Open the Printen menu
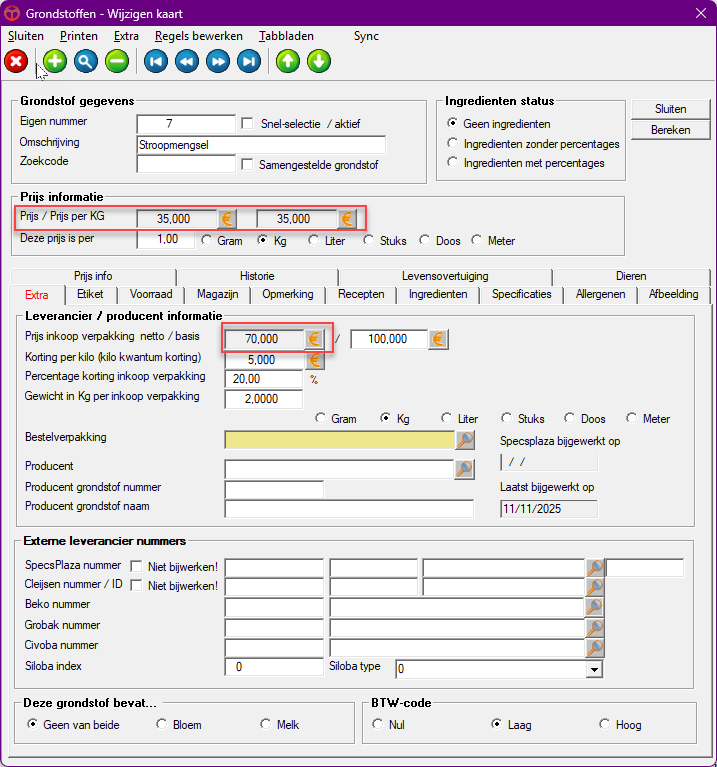Viewport: 717px width, 767px height. click(x=79, y=36)
